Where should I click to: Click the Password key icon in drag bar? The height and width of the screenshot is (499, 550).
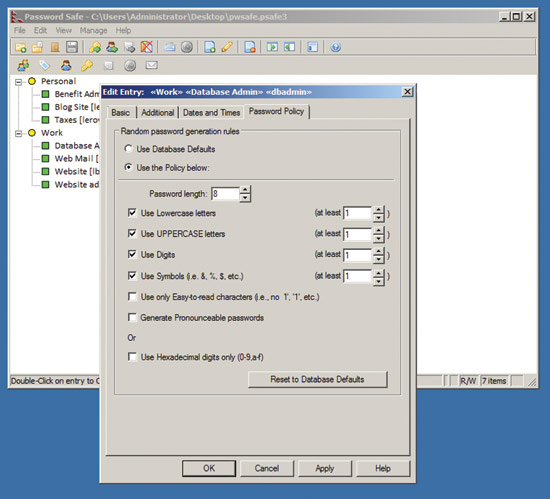87,65
